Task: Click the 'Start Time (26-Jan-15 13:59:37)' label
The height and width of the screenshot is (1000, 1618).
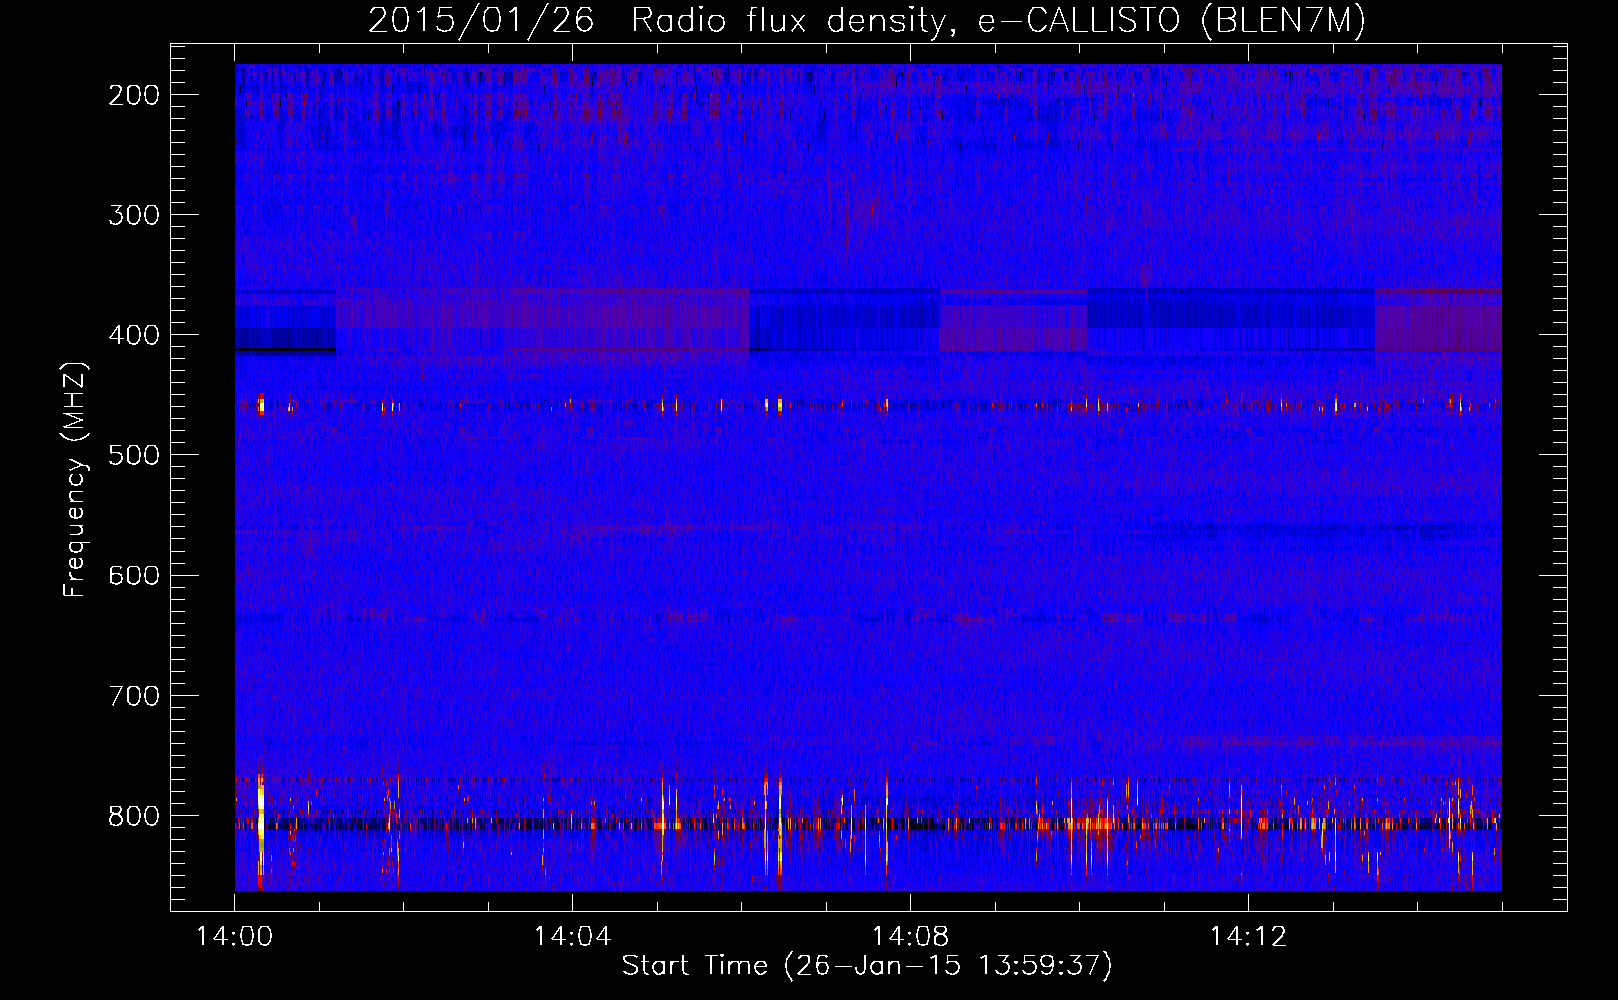Action: click(867, 966)
